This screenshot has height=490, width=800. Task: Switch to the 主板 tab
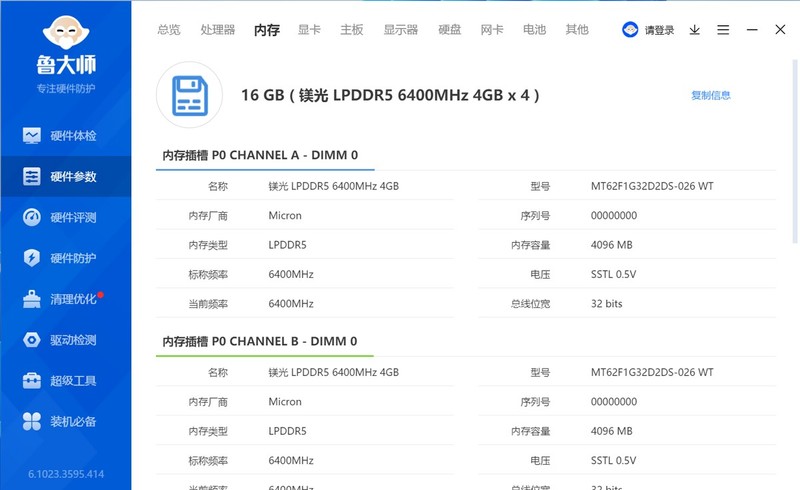tap(352, 30)
